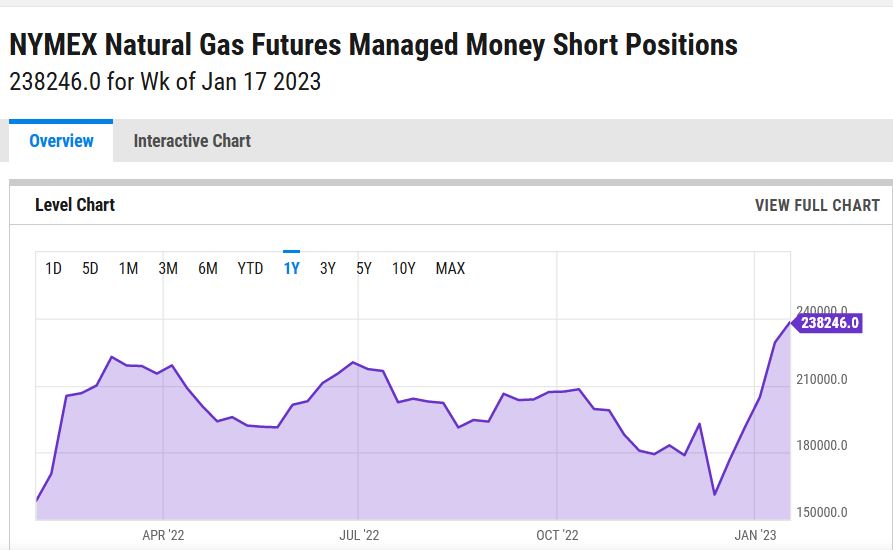Click the OCT '22 axis label

[x=557, y=535]
